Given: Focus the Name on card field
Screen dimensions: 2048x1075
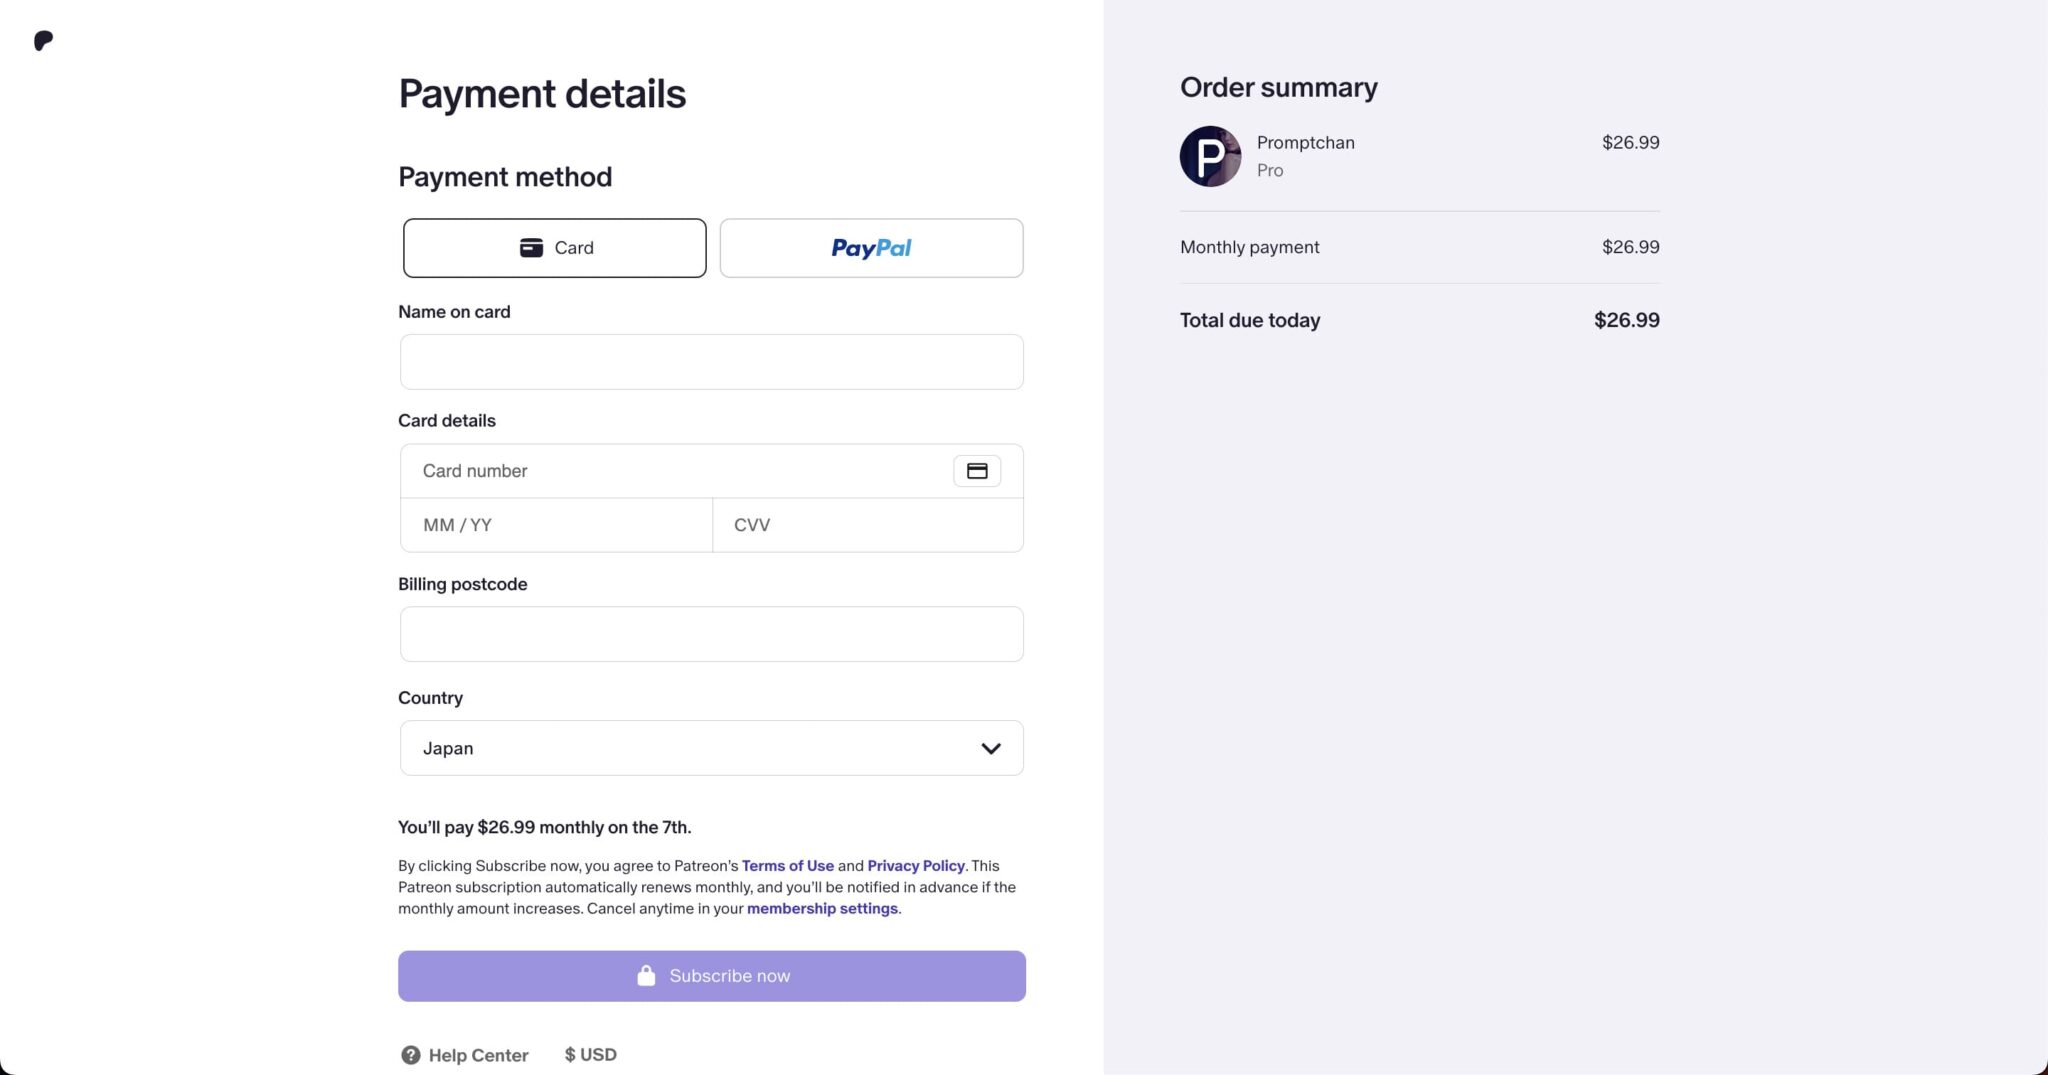Looking at the screenshot, I should tap(711, 362).
